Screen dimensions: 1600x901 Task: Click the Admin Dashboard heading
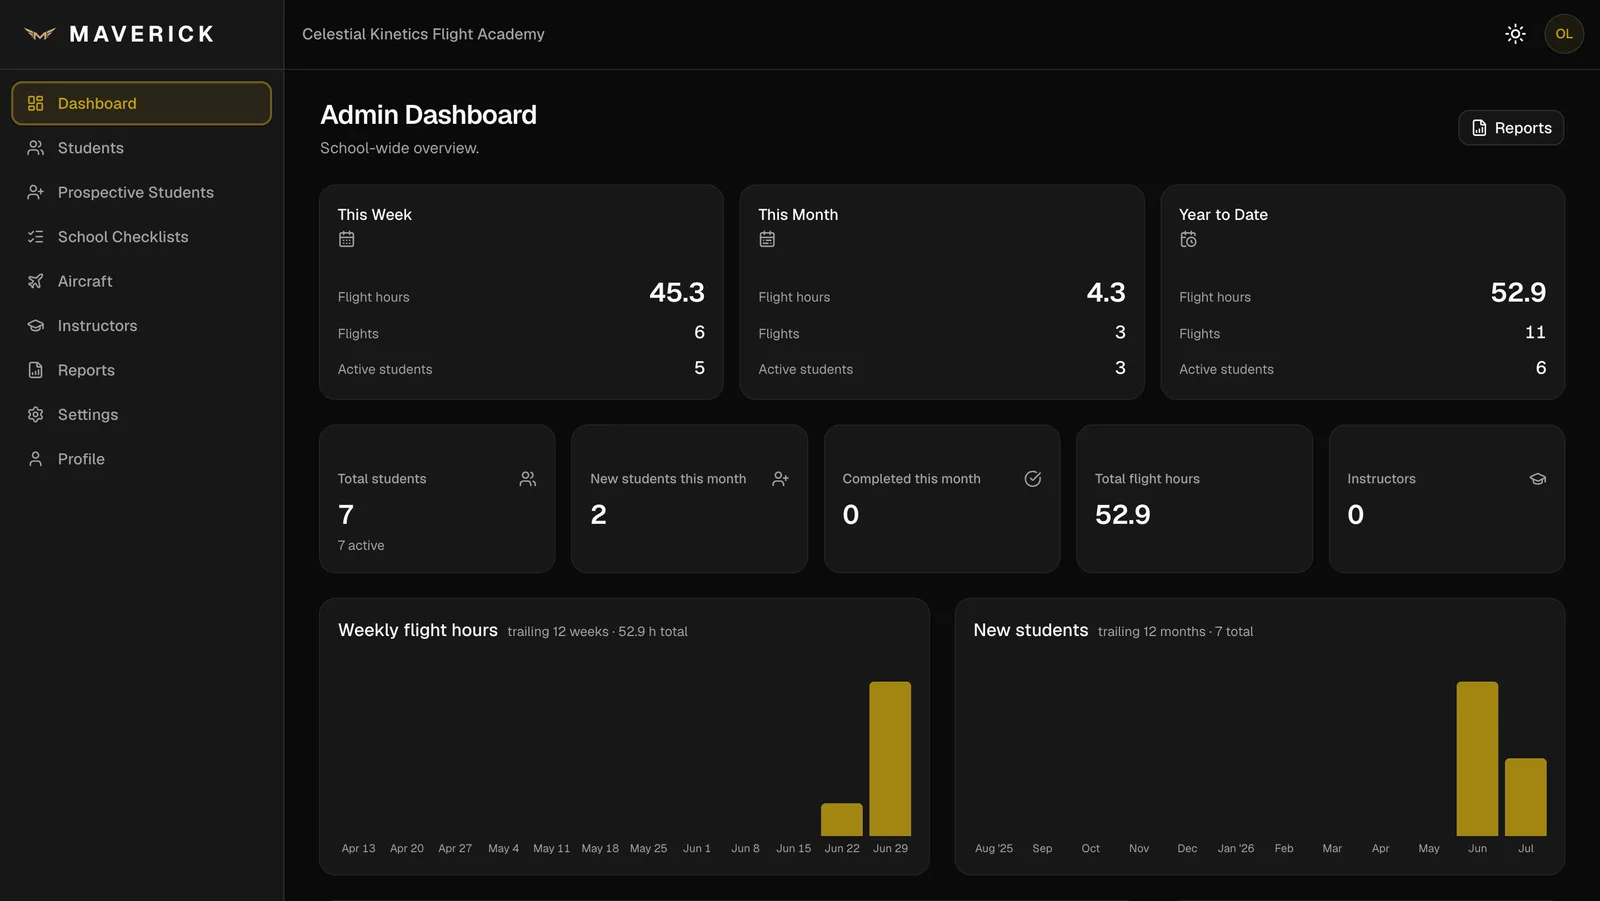[428, 115]
